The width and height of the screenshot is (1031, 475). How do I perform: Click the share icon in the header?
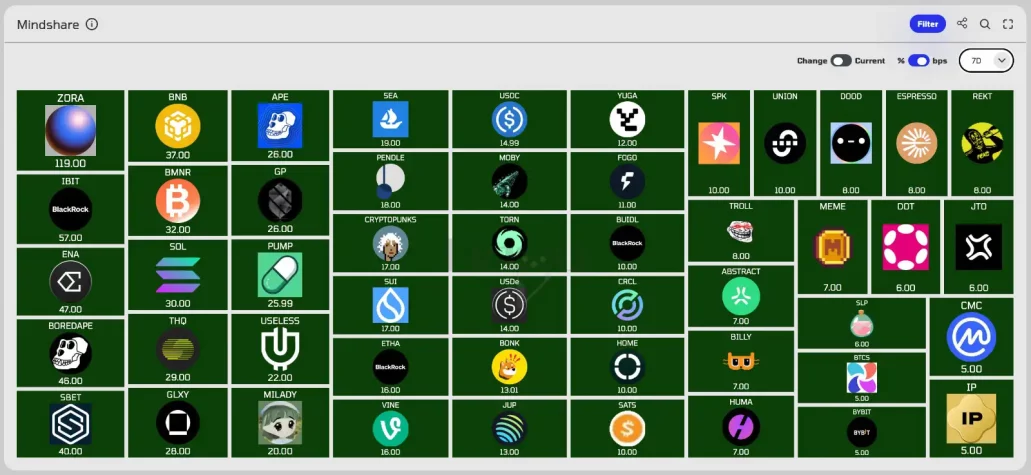(x=962, y=24)
